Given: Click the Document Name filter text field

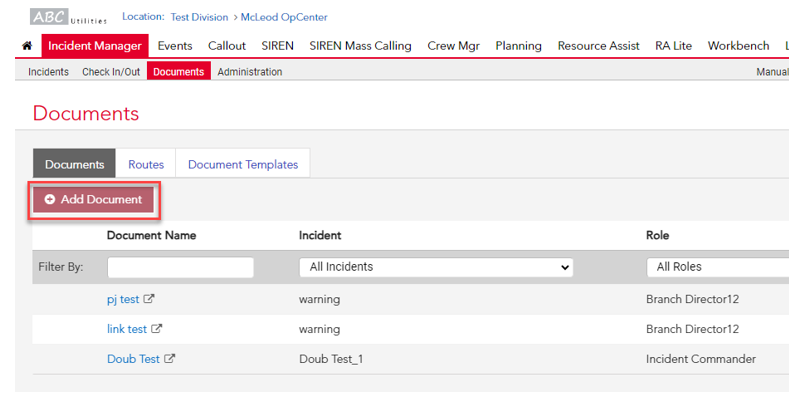Looking at the screenshot, I should (180, 267).
